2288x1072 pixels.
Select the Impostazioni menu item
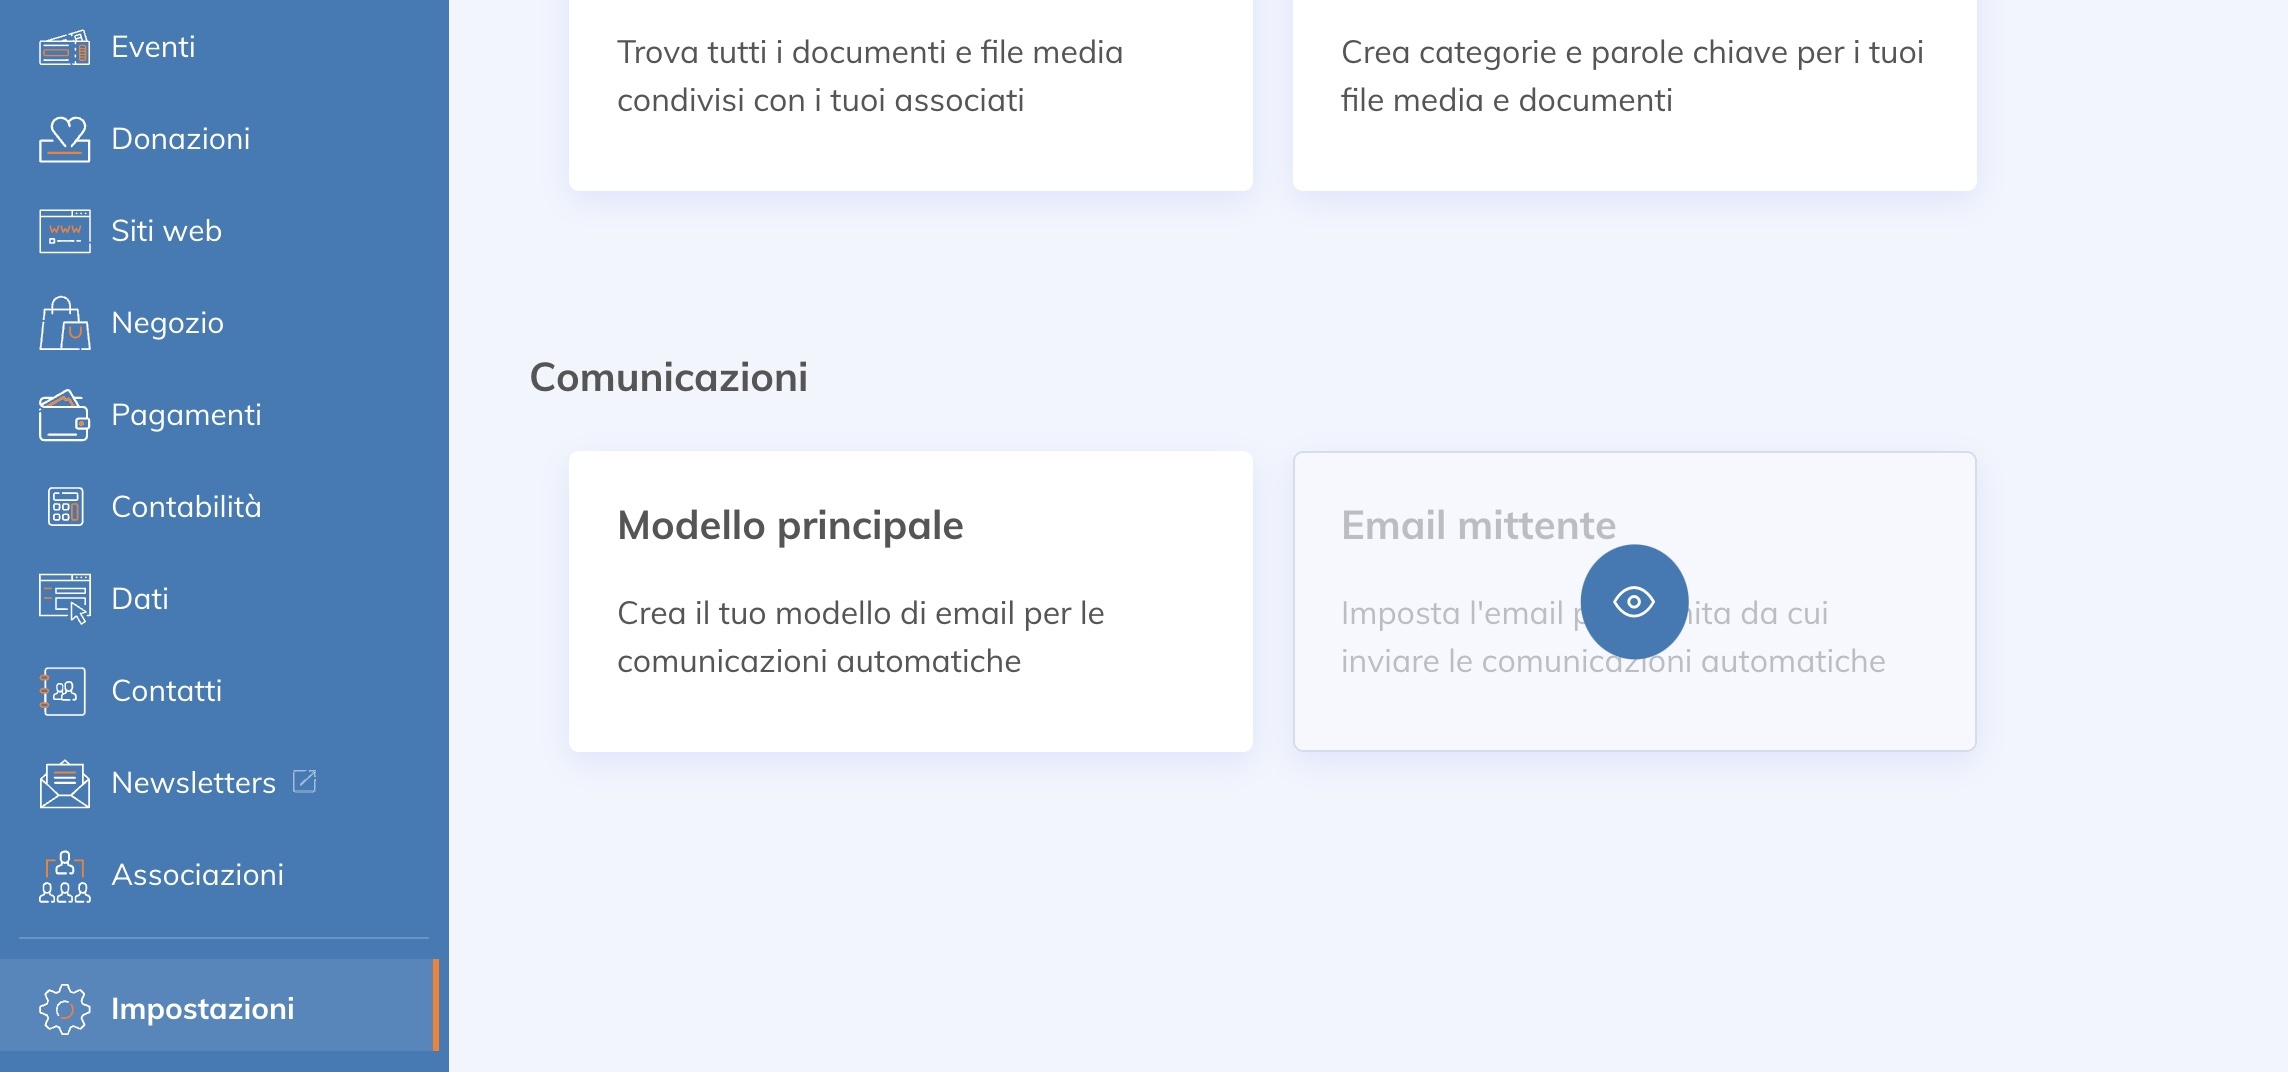coord(202,1009)
